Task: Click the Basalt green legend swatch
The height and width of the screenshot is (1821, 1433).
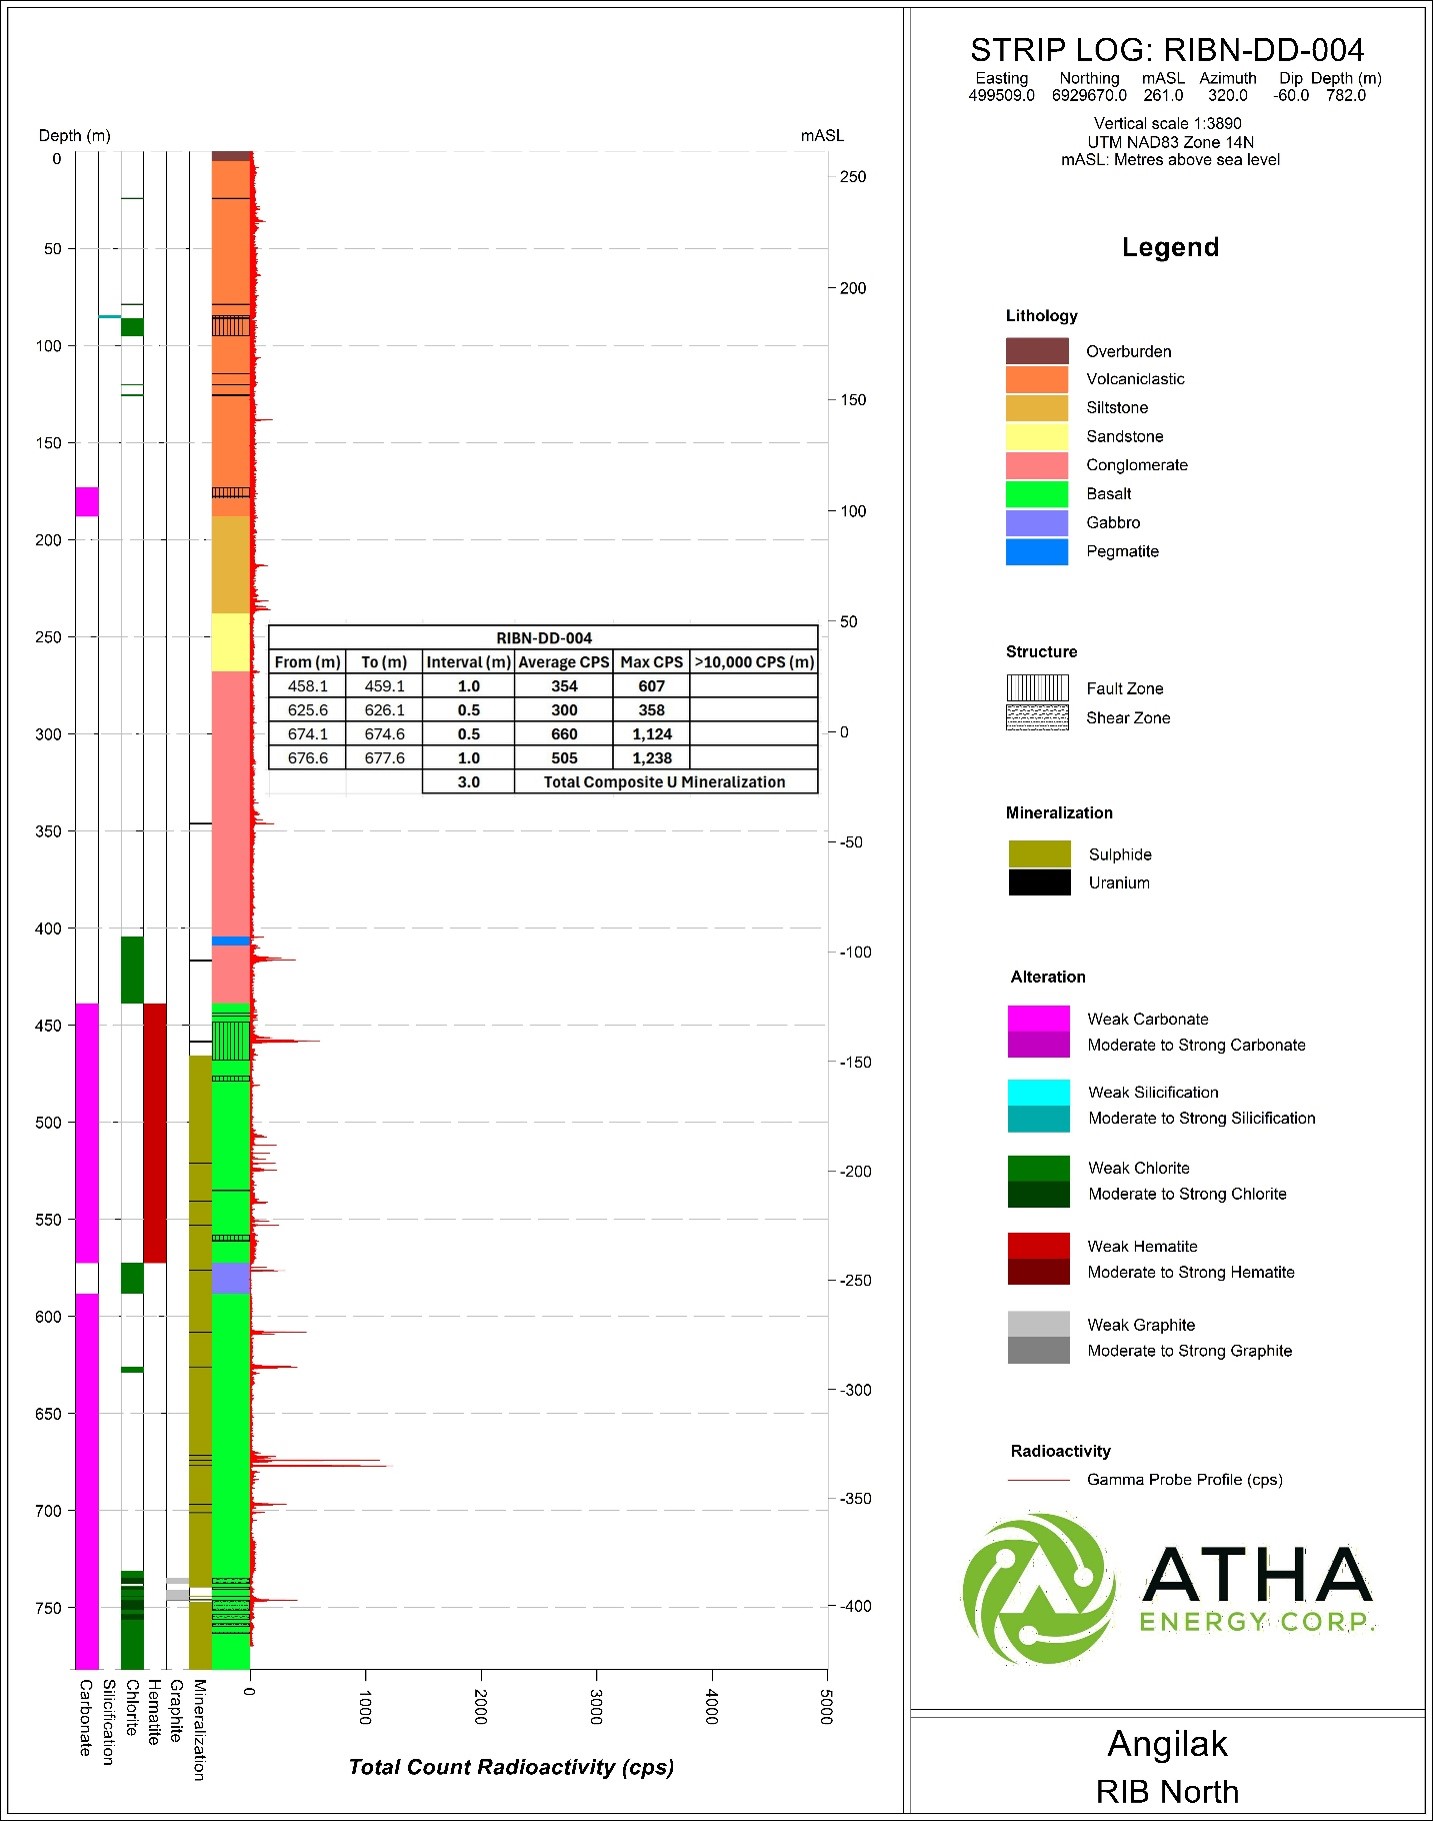Action: pos(1037,494)
